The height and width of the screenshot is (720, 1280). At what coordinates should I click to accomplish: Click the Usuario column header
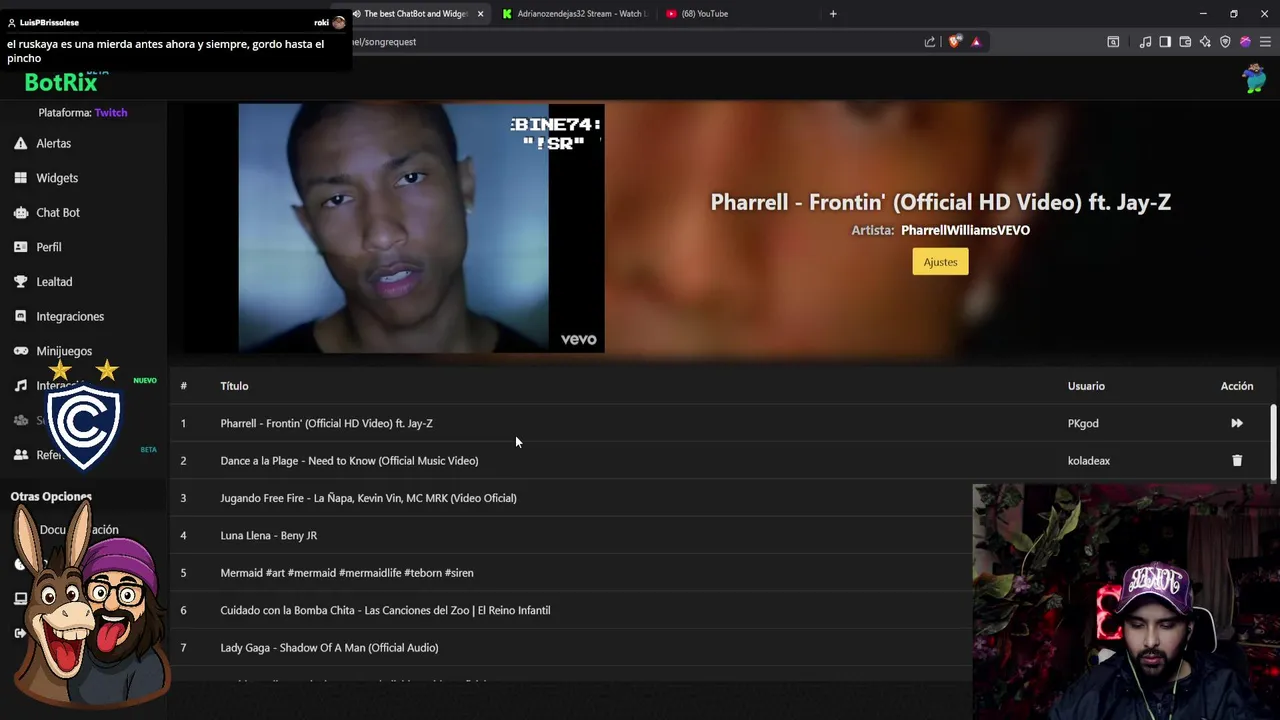pos(1086,386)
